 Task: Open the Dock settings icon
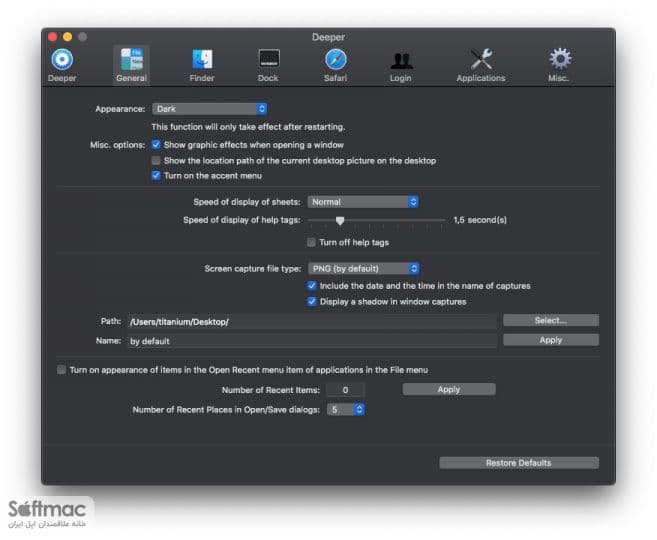click(268, 65)
